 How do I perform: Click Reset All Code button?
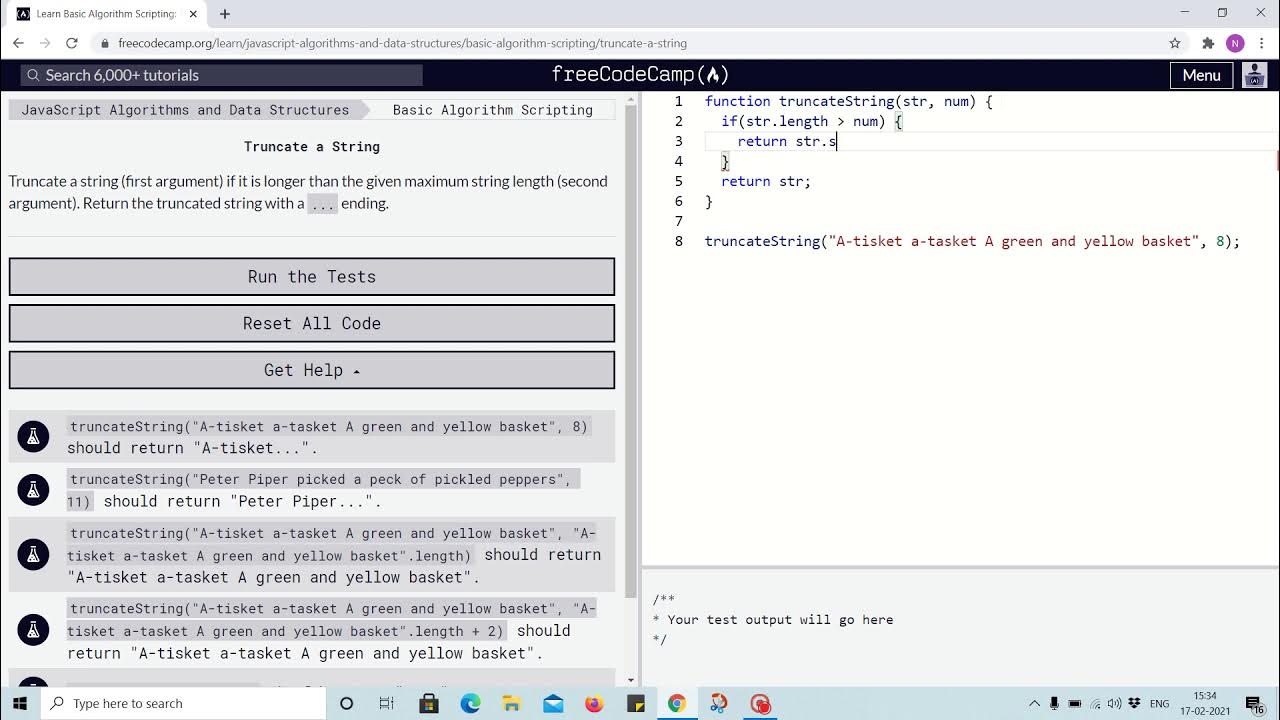coord(312,323)
